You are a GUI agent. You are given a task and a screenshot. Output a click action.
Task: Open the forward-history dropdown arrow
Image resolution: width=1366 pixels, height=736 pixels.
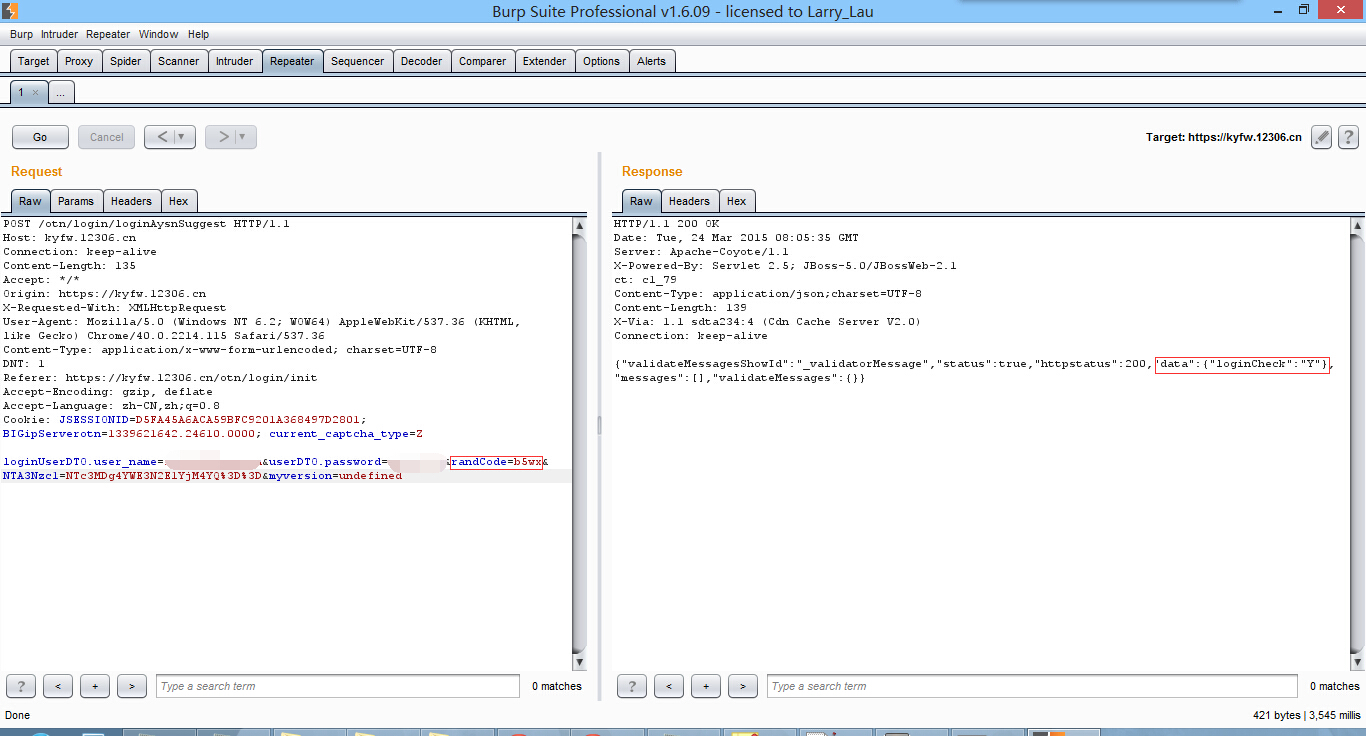click(244, 137)
